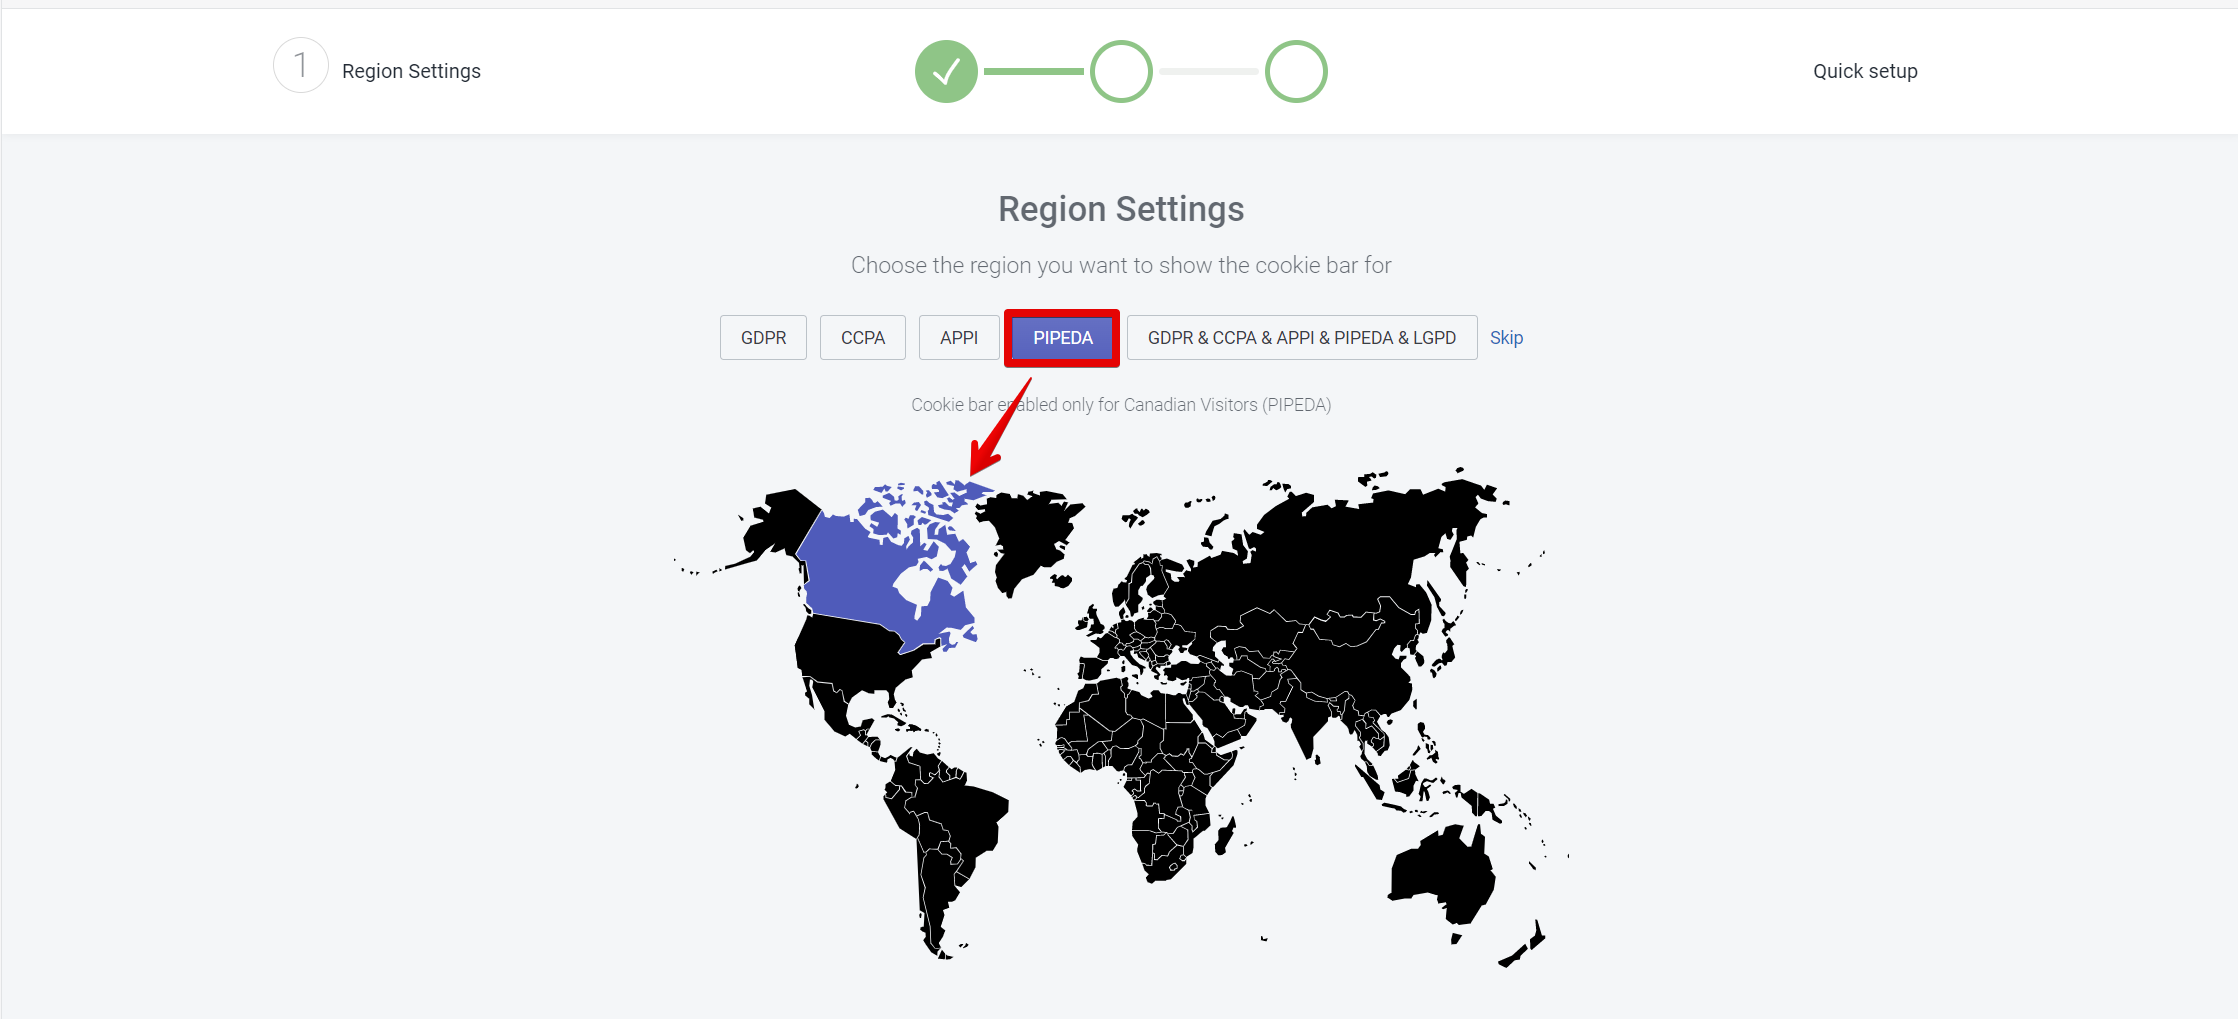
Task: Jump to the third wizard step circle
Action: 1296,71
